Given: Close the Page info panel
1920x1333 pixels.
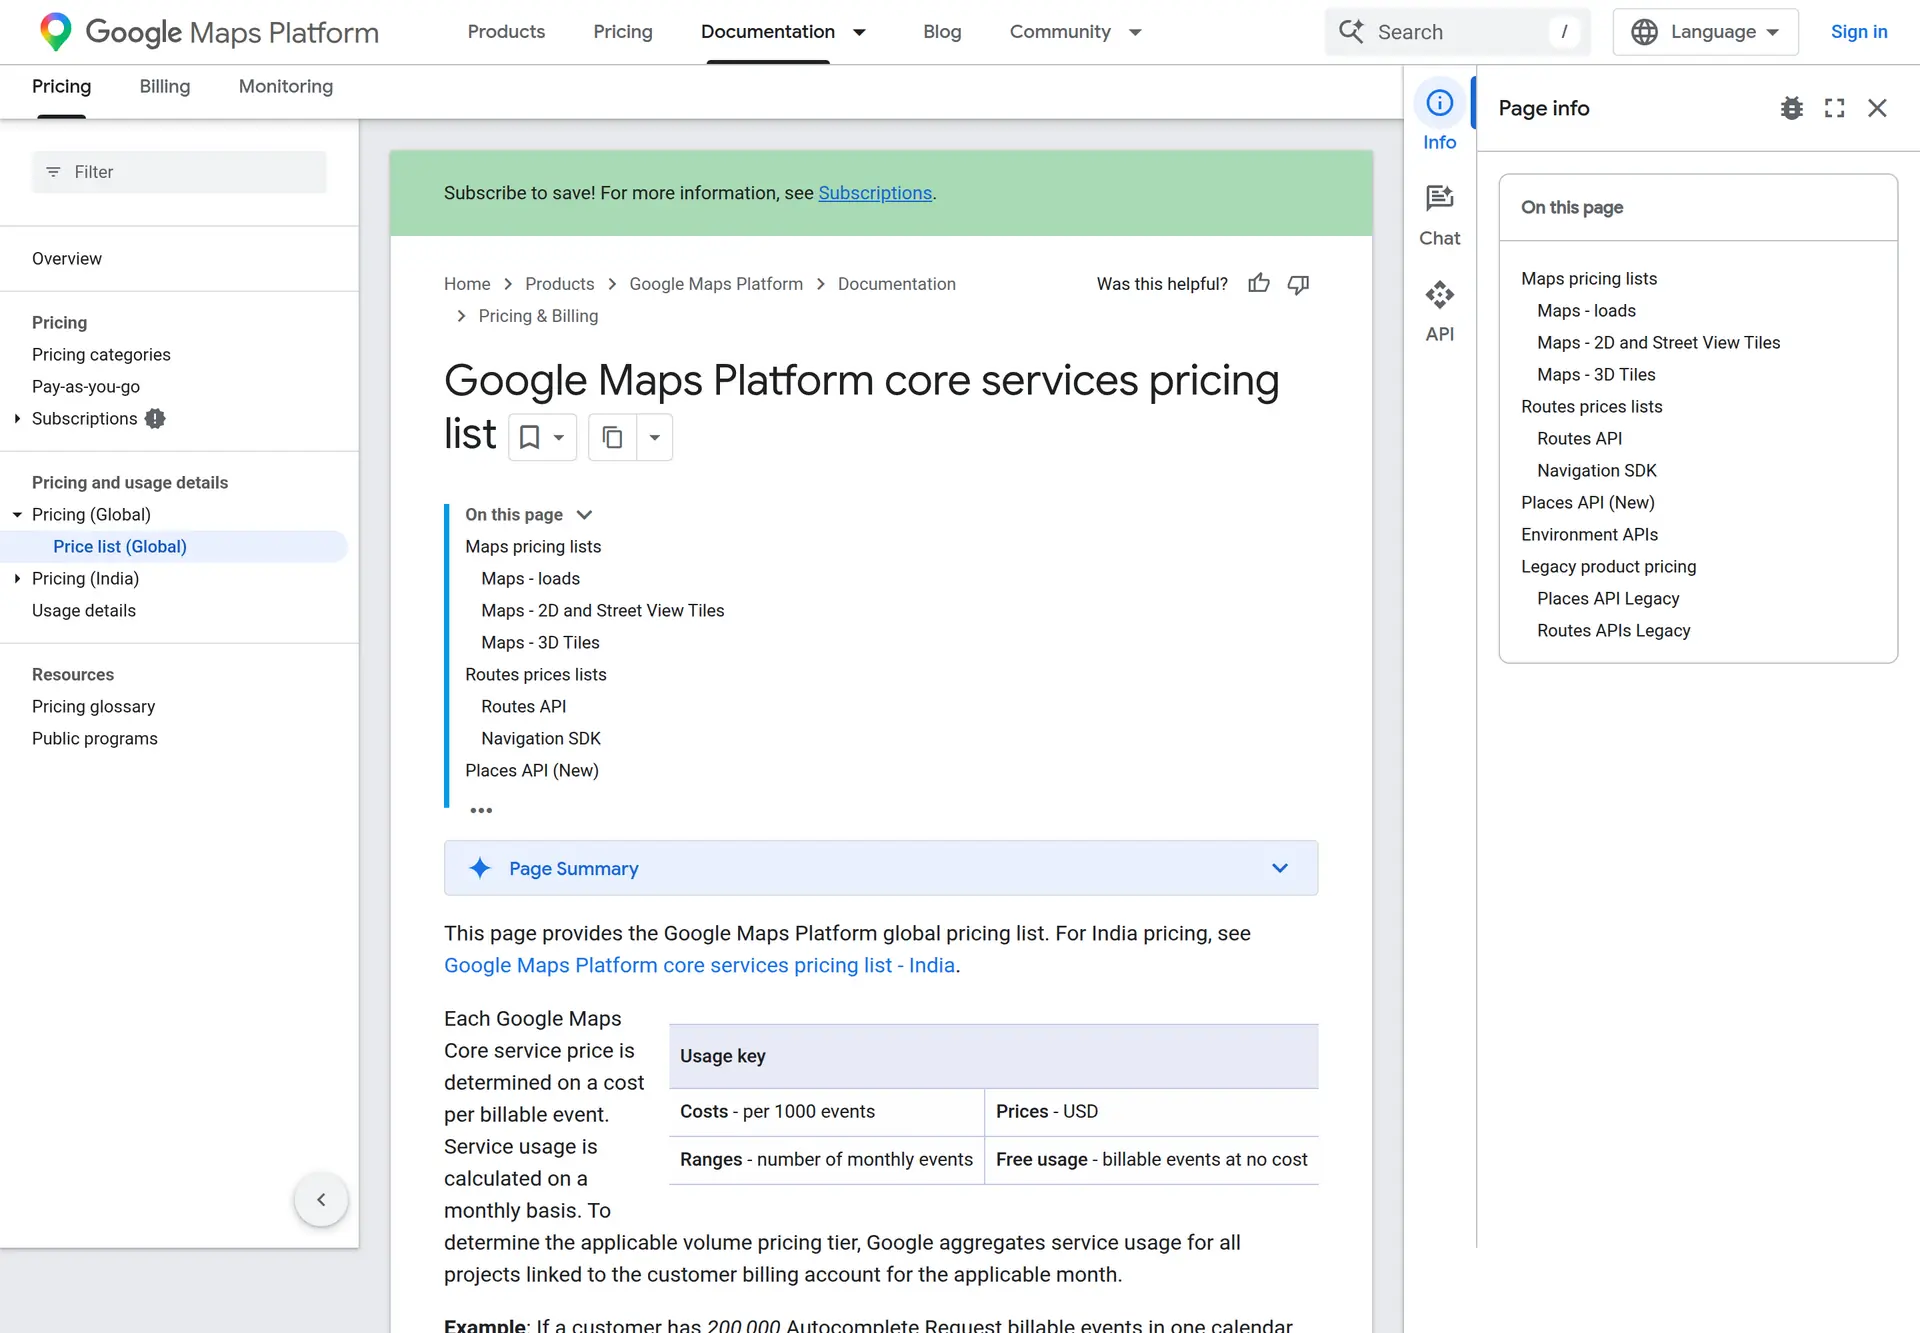Looking at the screenshot, I should tap(1877, 108).
